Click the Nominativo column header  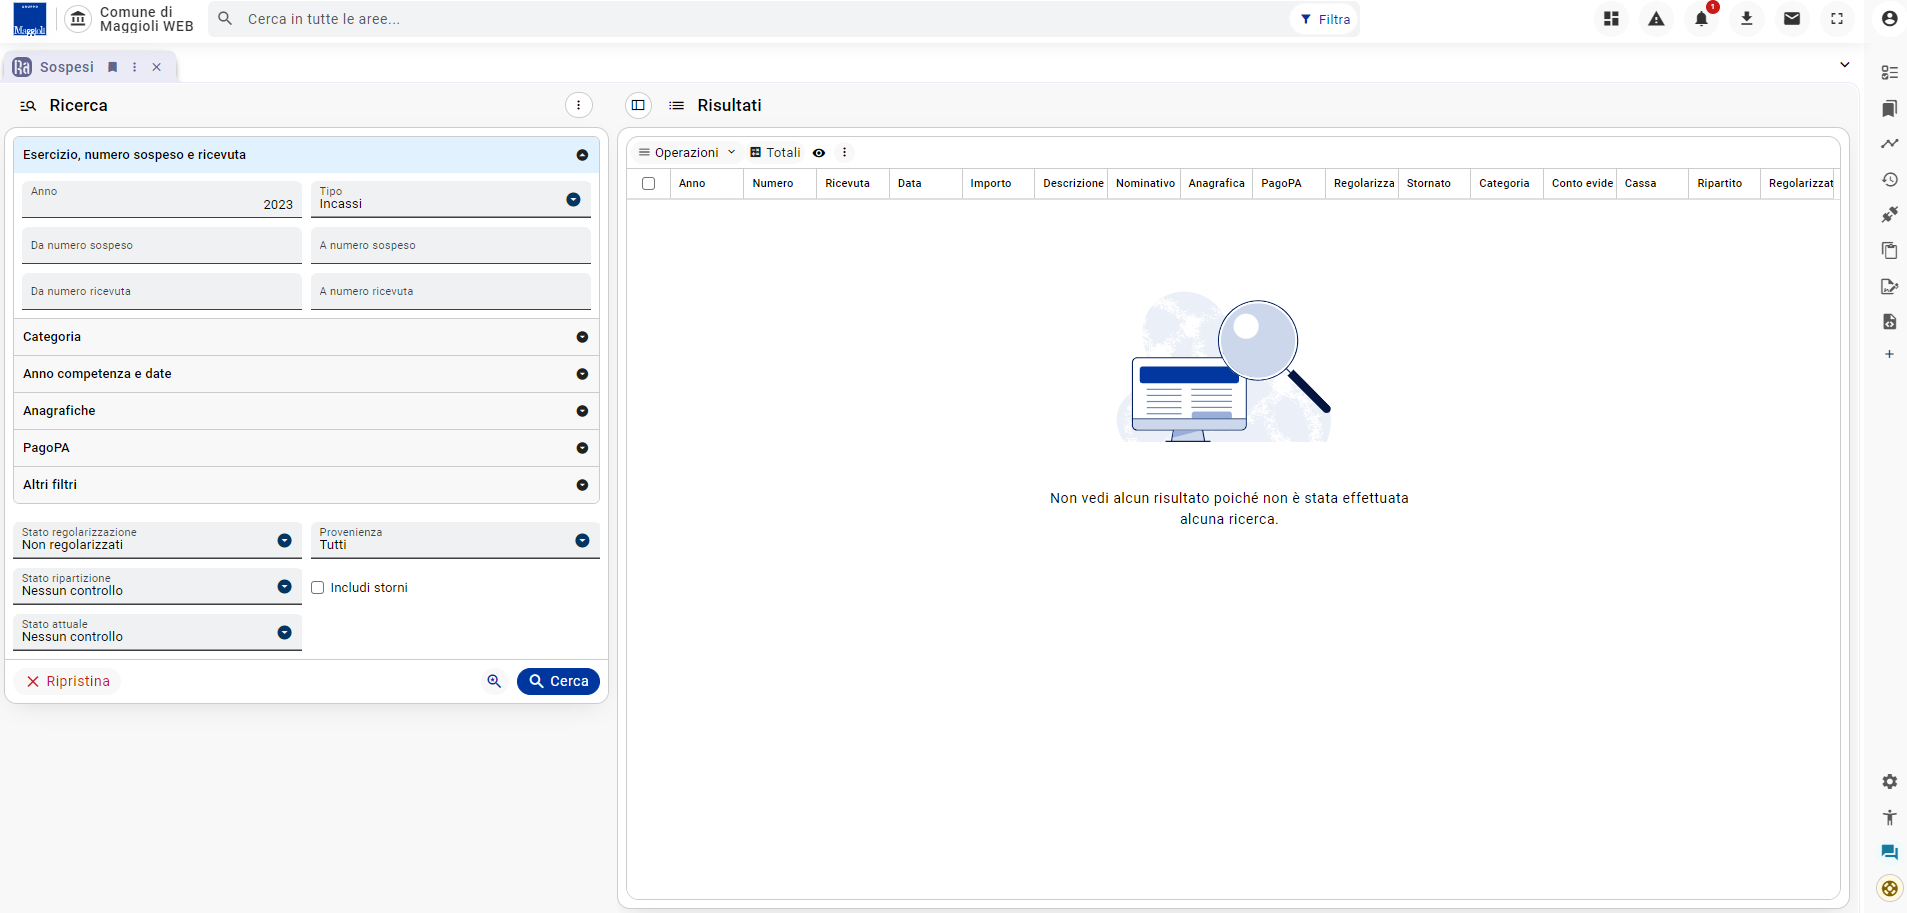tap(1144, 184)
